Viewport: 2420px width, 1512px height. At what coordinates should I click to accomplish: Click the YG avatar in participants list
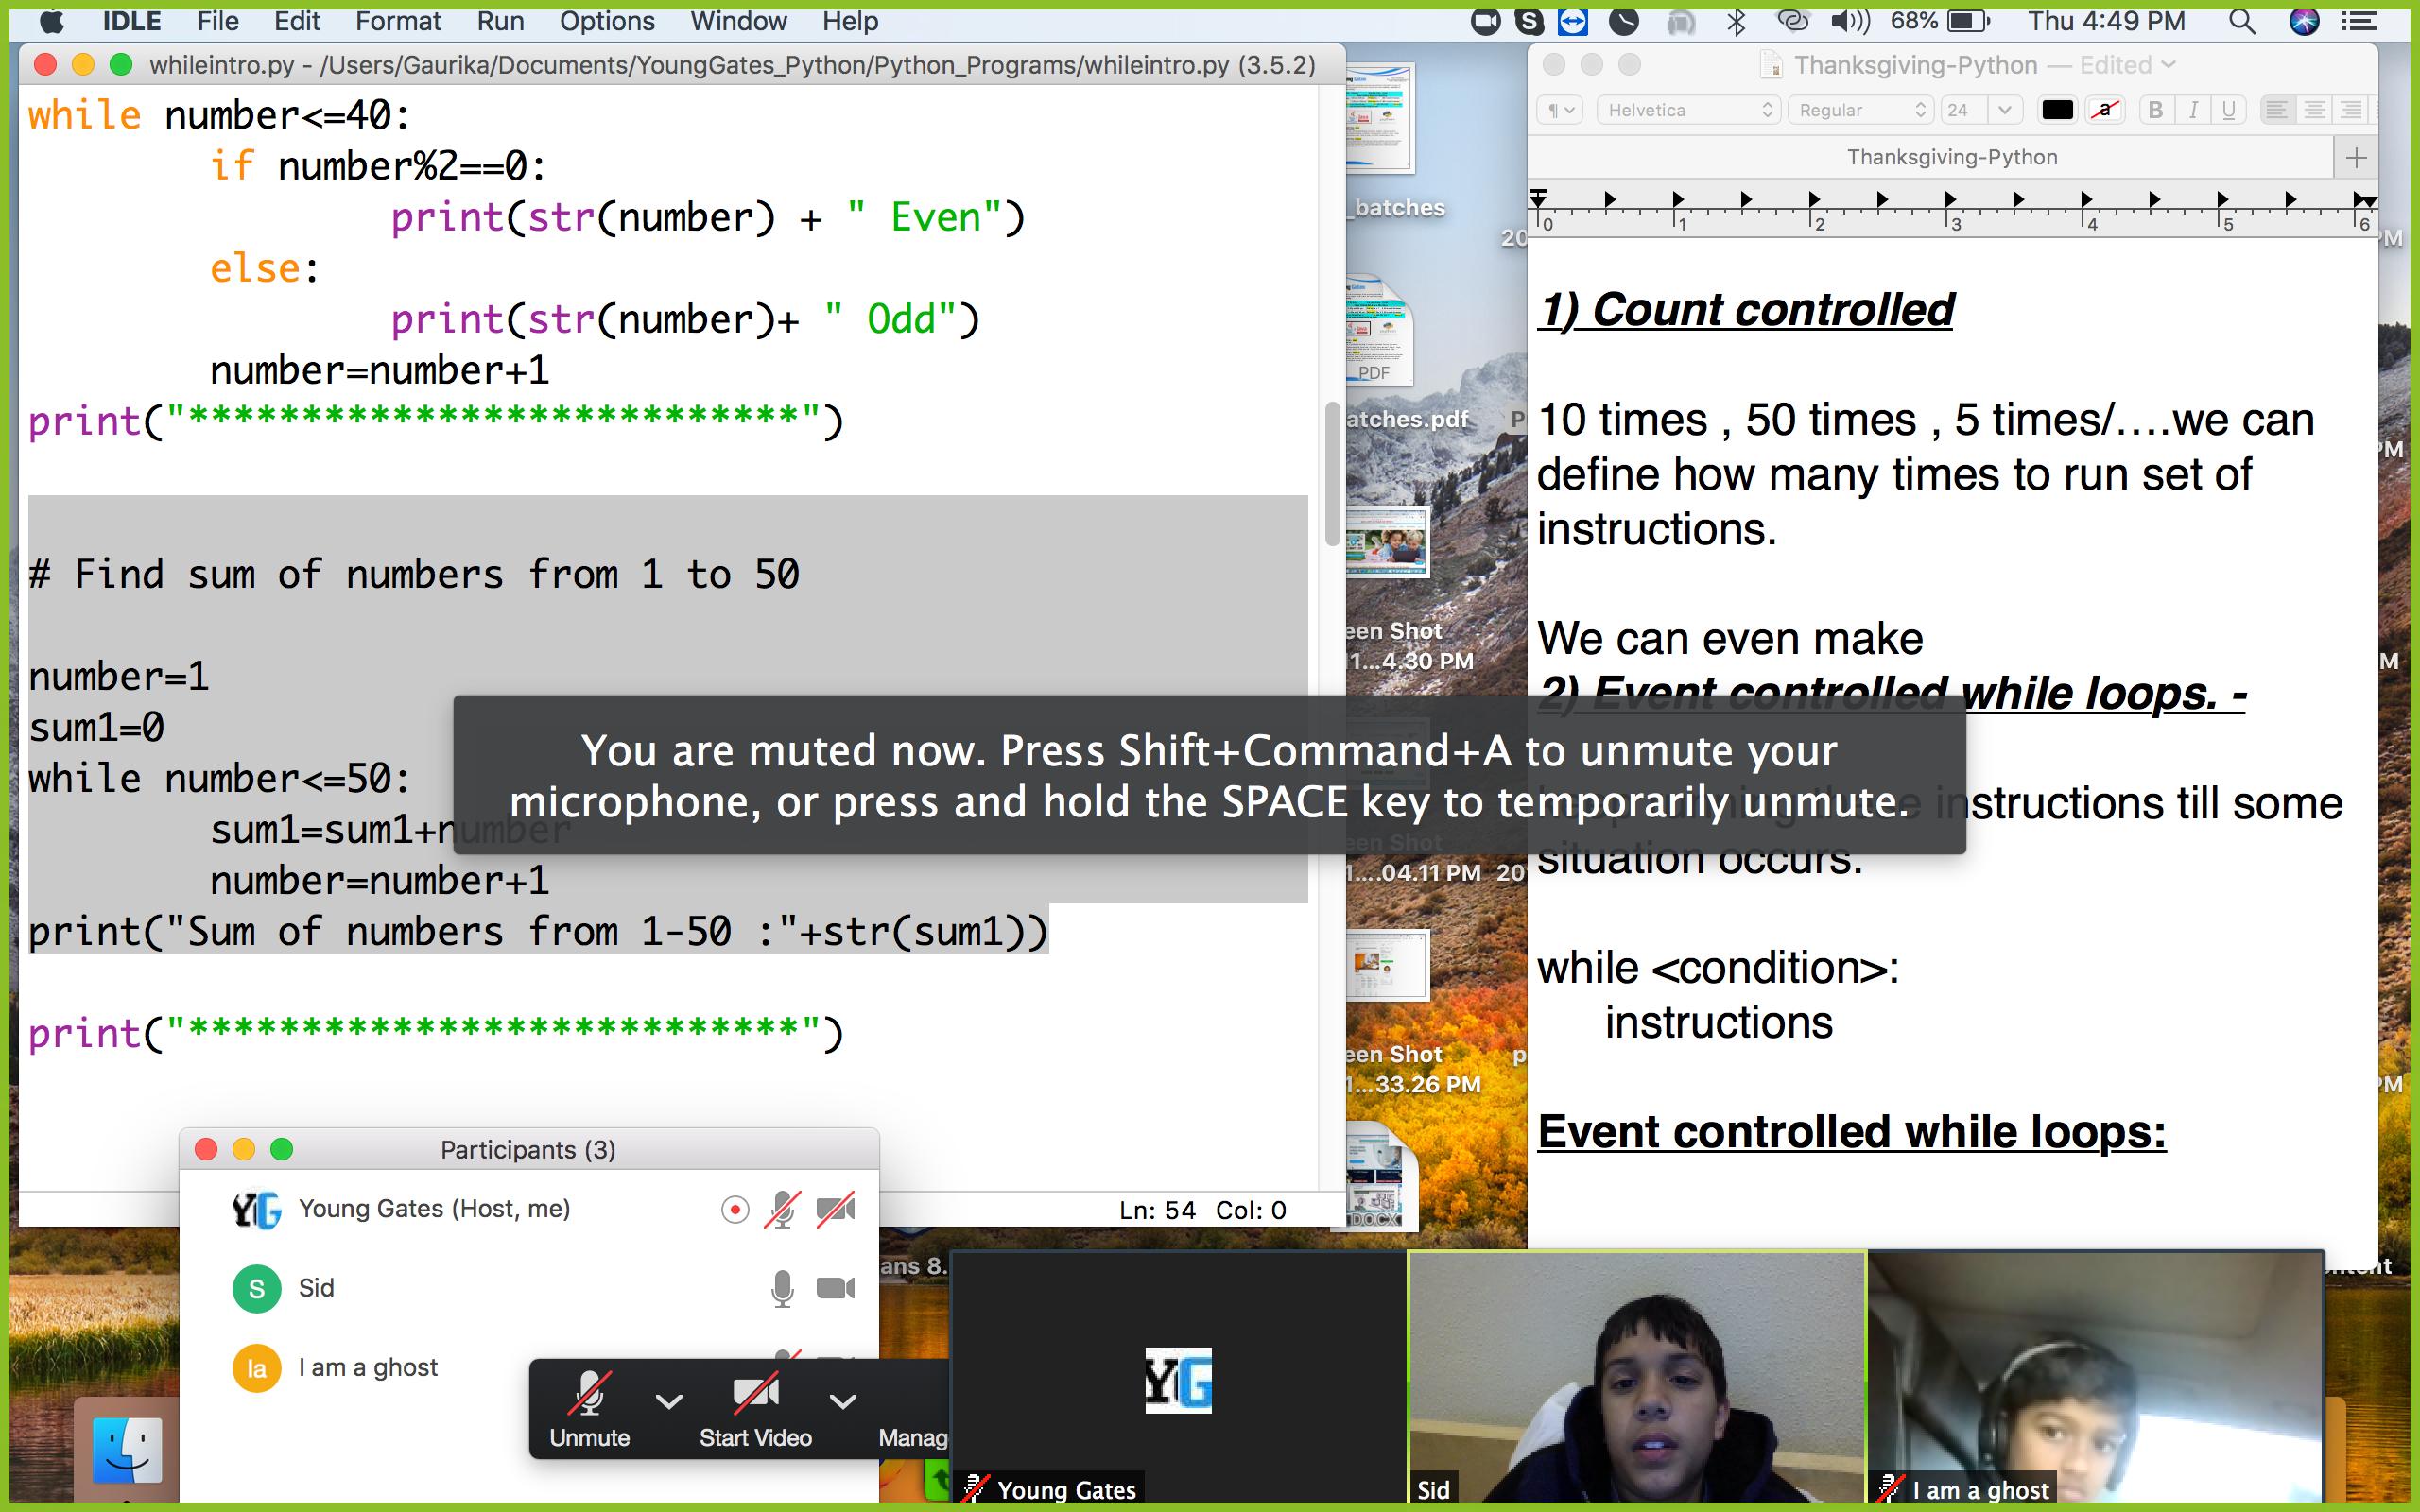257,1210
